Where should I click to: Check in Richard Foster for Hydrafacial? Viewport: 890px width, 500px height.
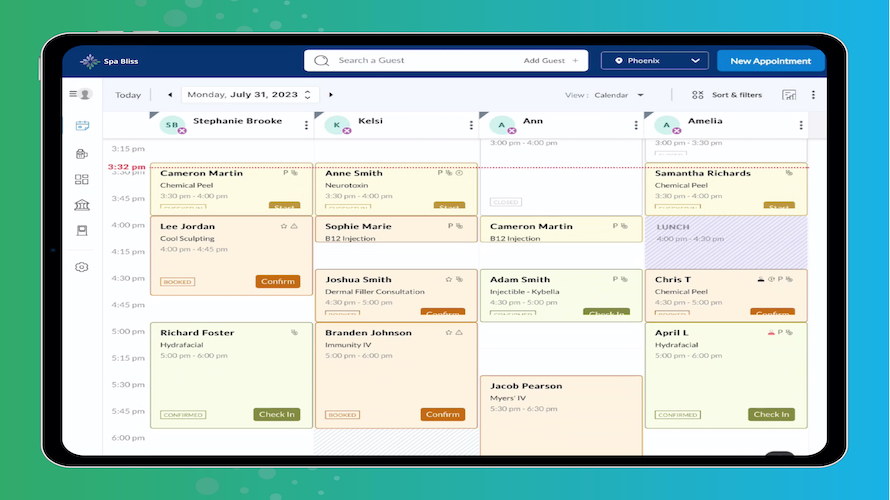coord(276,414)
